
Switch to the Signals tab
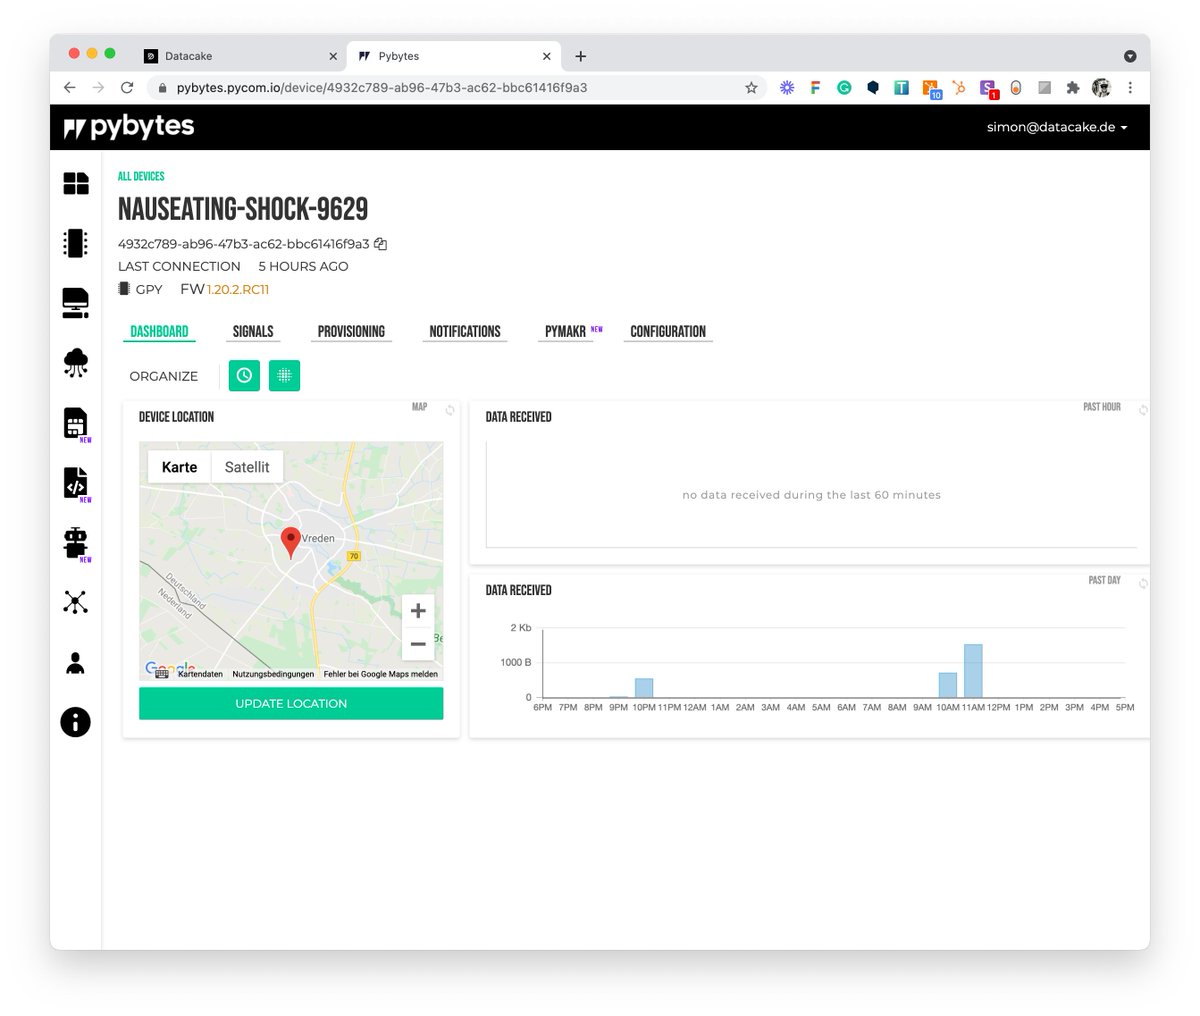click(x=253, y=331)
